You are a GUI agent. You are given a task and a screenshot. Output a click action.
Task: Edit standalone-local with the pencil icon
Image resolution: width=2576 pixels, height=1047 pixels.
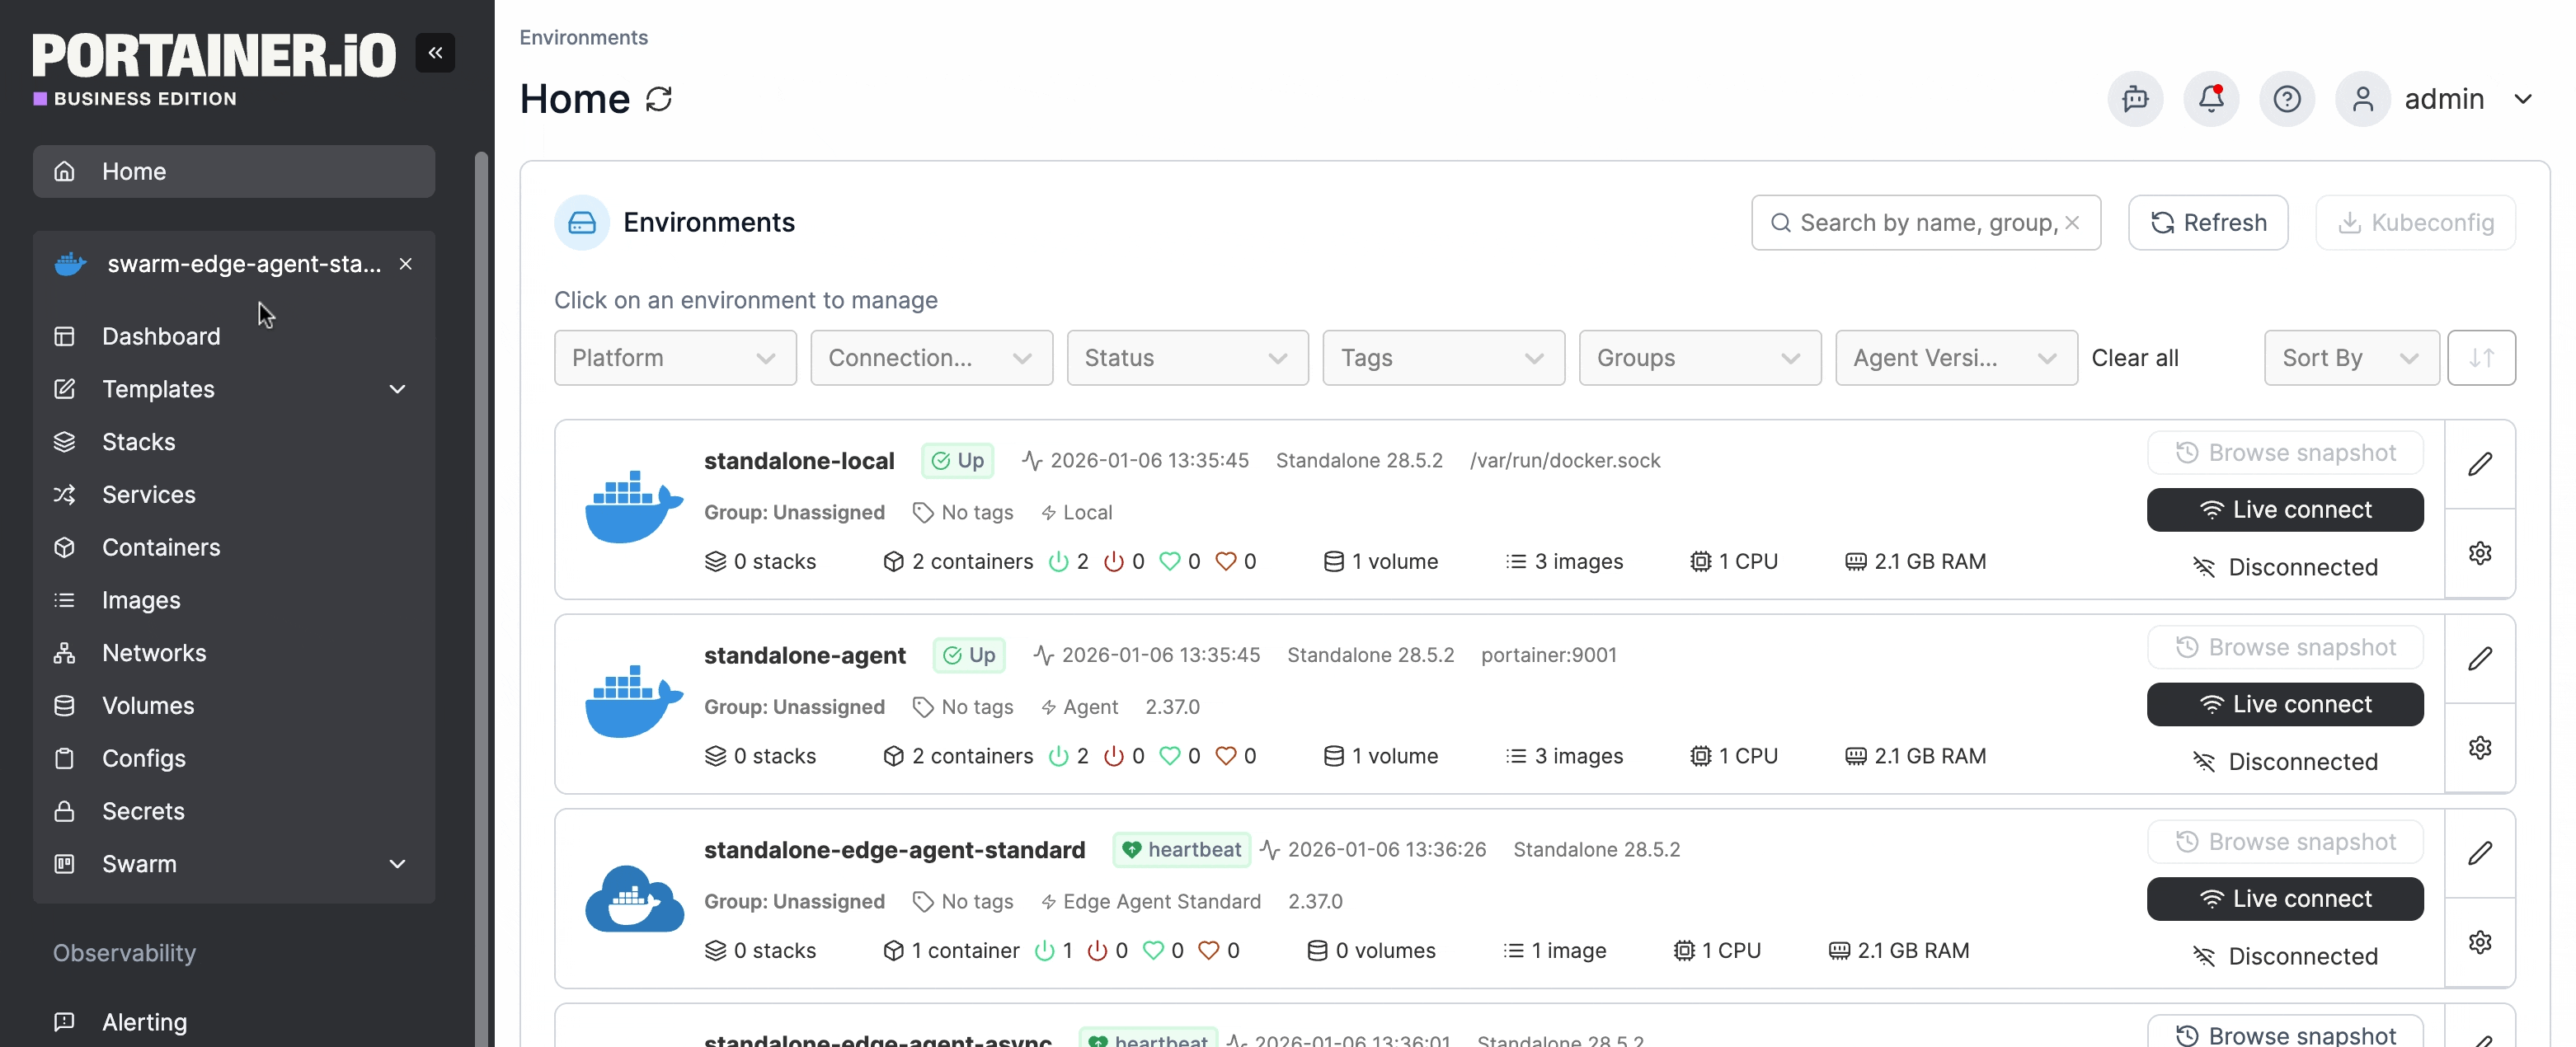coord(2479,464)
